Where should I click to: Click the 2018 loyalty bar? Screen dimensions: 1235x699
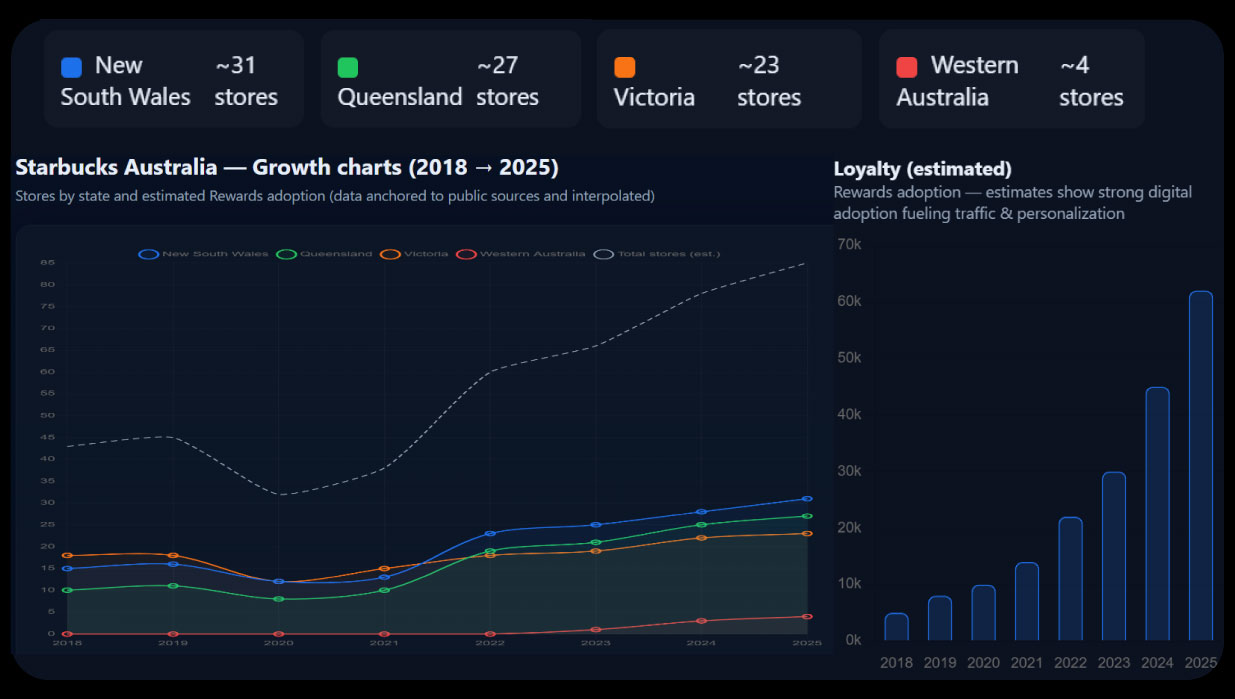click(896, 626)
